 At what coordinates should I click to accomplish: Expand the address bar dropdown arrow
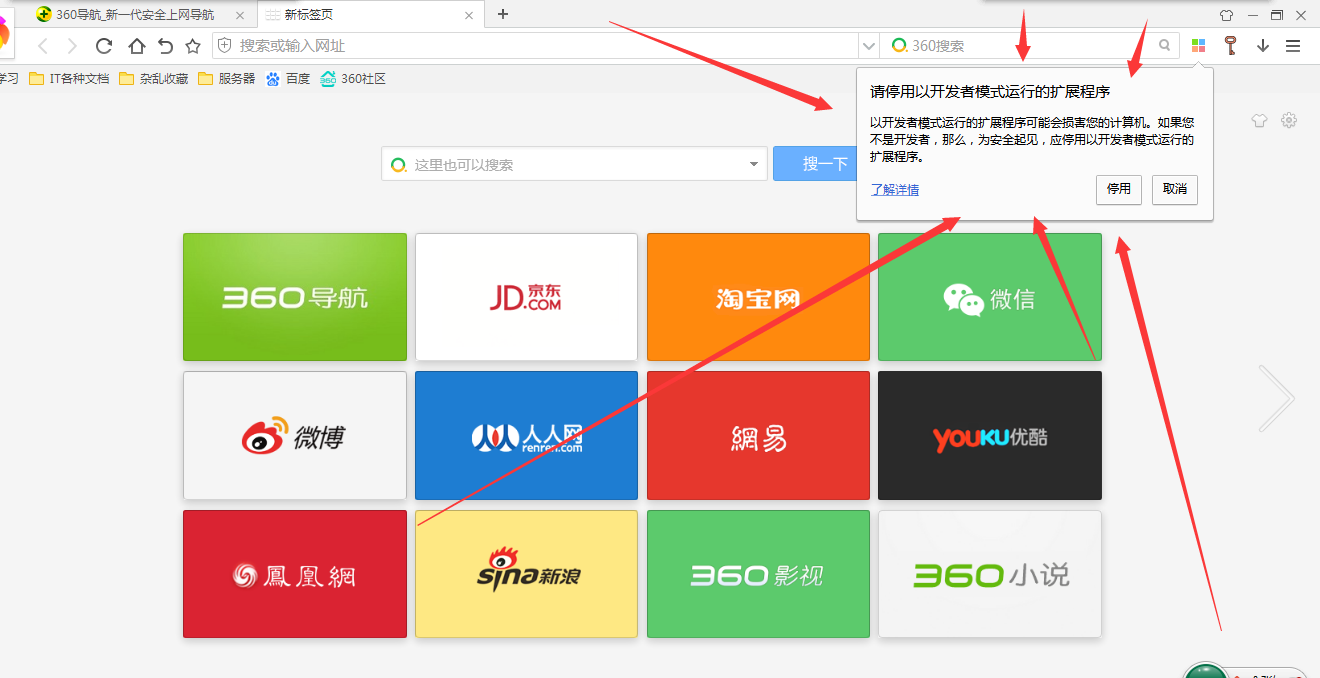tap(868, 46)
